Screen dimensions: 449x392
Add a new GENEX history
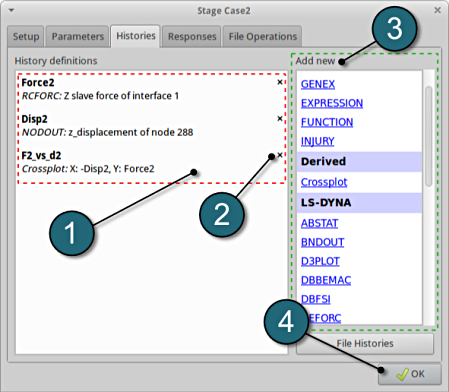pyautogui.click(x=318, y=84)
